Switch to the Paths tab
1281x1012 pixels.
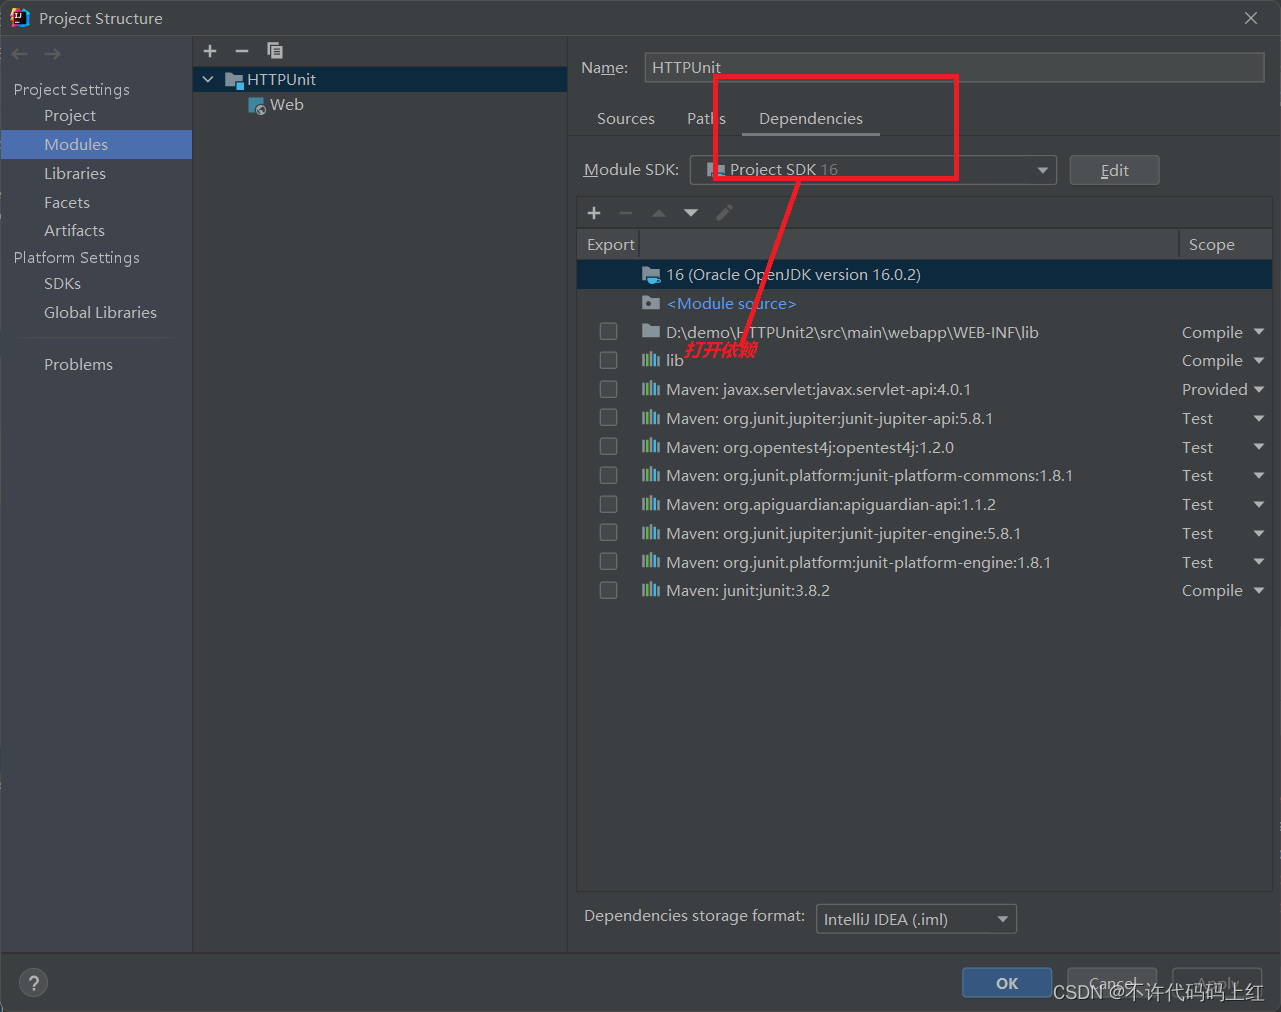[x=706, y=118]
